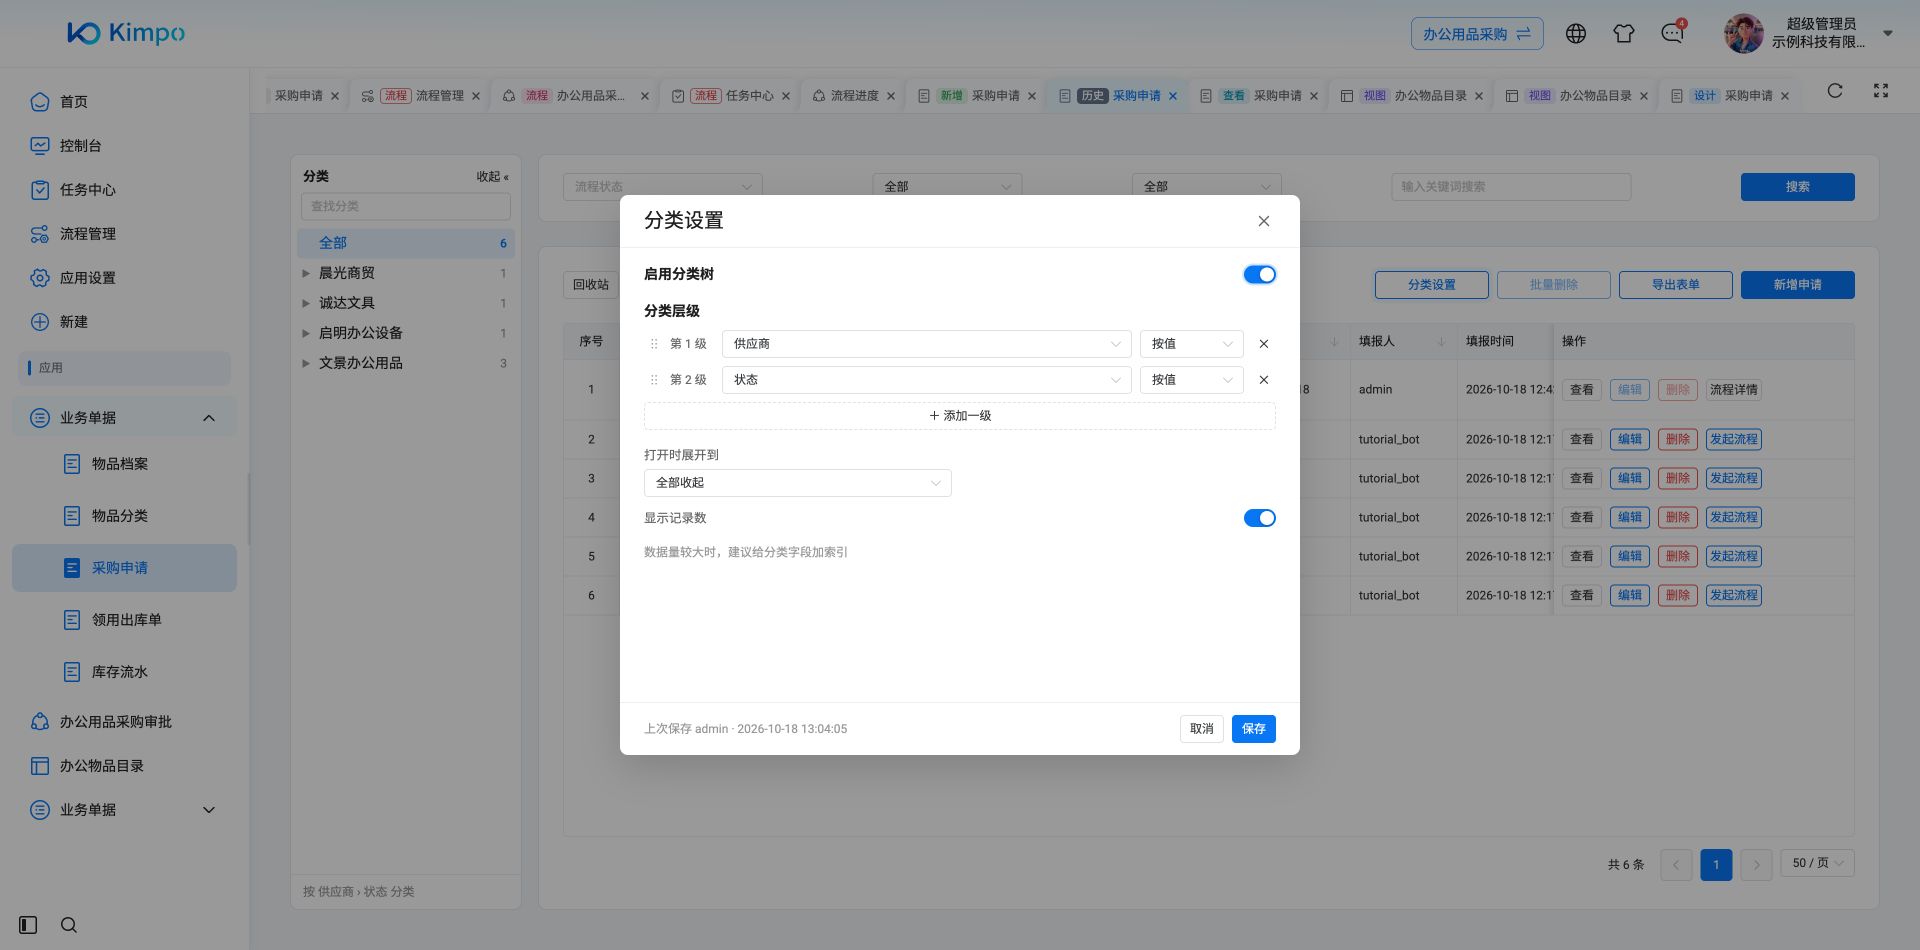Click 新增申请 button
The image size is (1920, 950).
(x=1797, y=285)
